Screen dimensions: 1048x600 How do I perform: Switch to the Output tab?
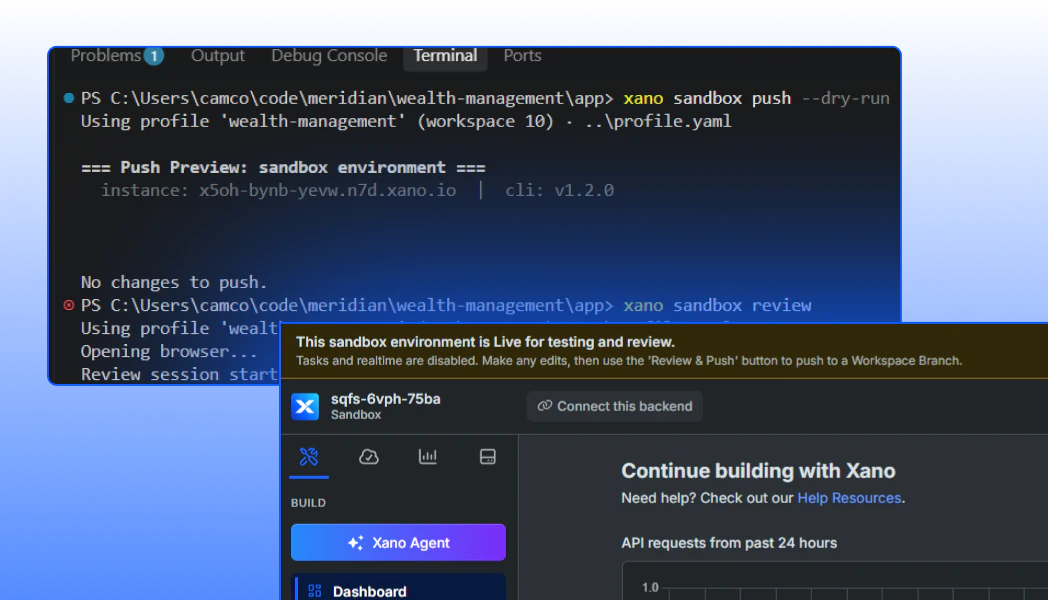click(x=218, y=55)
